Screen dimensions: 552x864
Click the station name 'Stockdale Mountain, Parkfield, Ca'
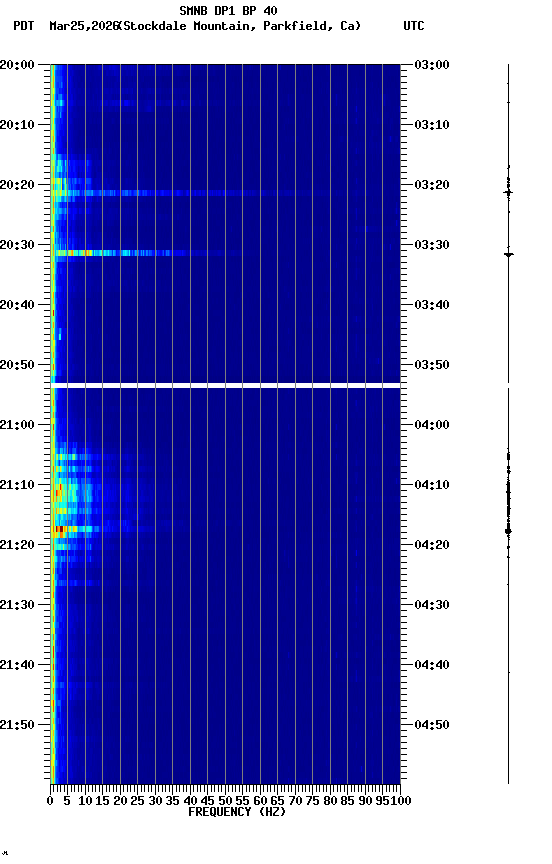click(239, 26)
